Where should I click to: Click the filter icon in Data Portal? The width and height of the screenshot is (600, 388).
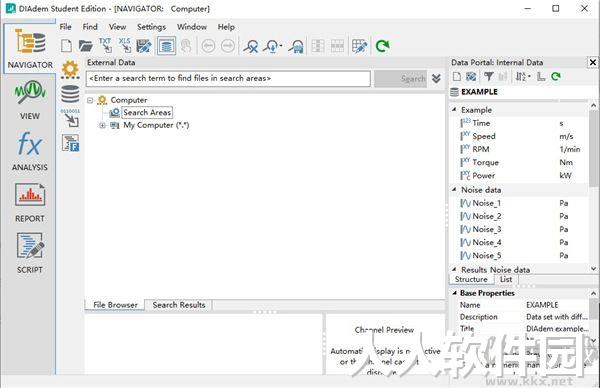[489, 77]
